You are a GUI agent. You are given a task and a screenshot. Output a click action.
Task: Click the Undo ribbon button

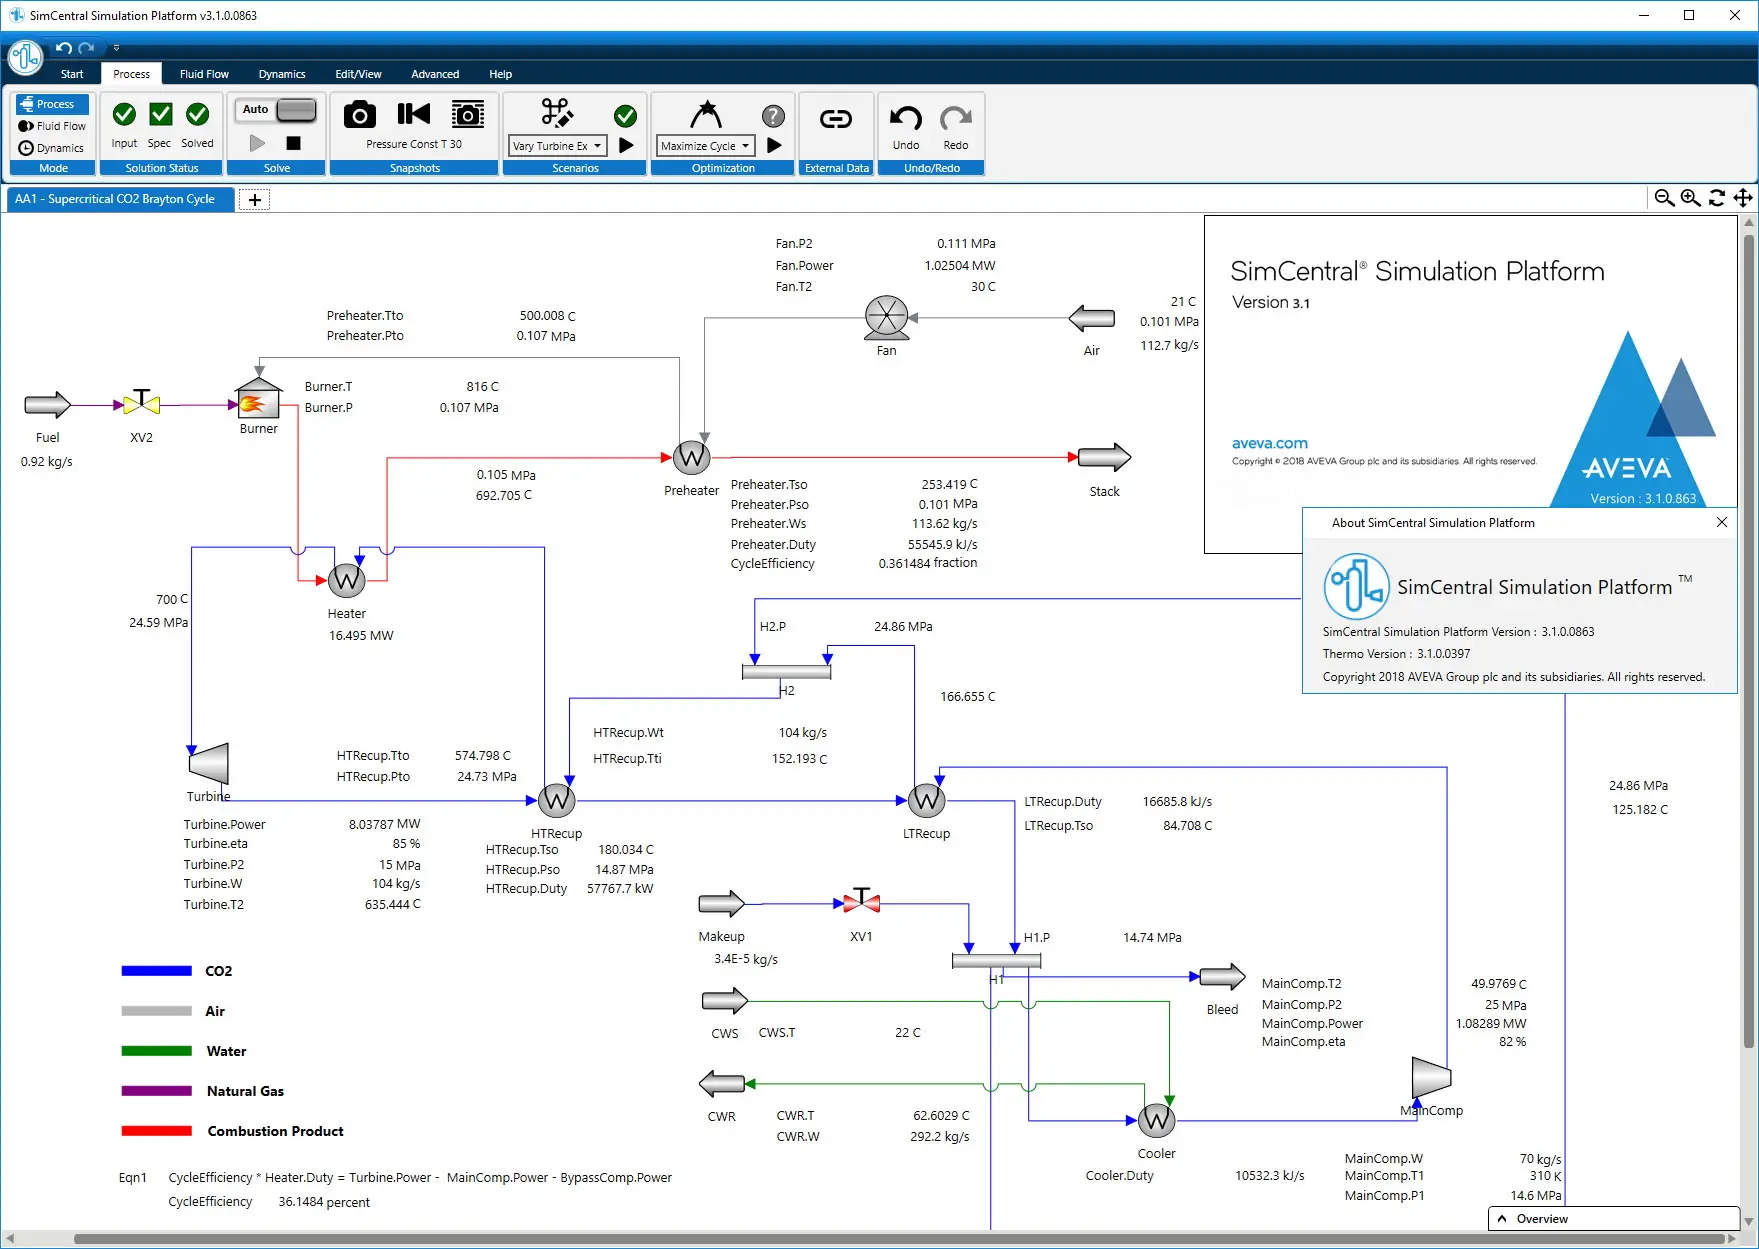tap(906, 126)
